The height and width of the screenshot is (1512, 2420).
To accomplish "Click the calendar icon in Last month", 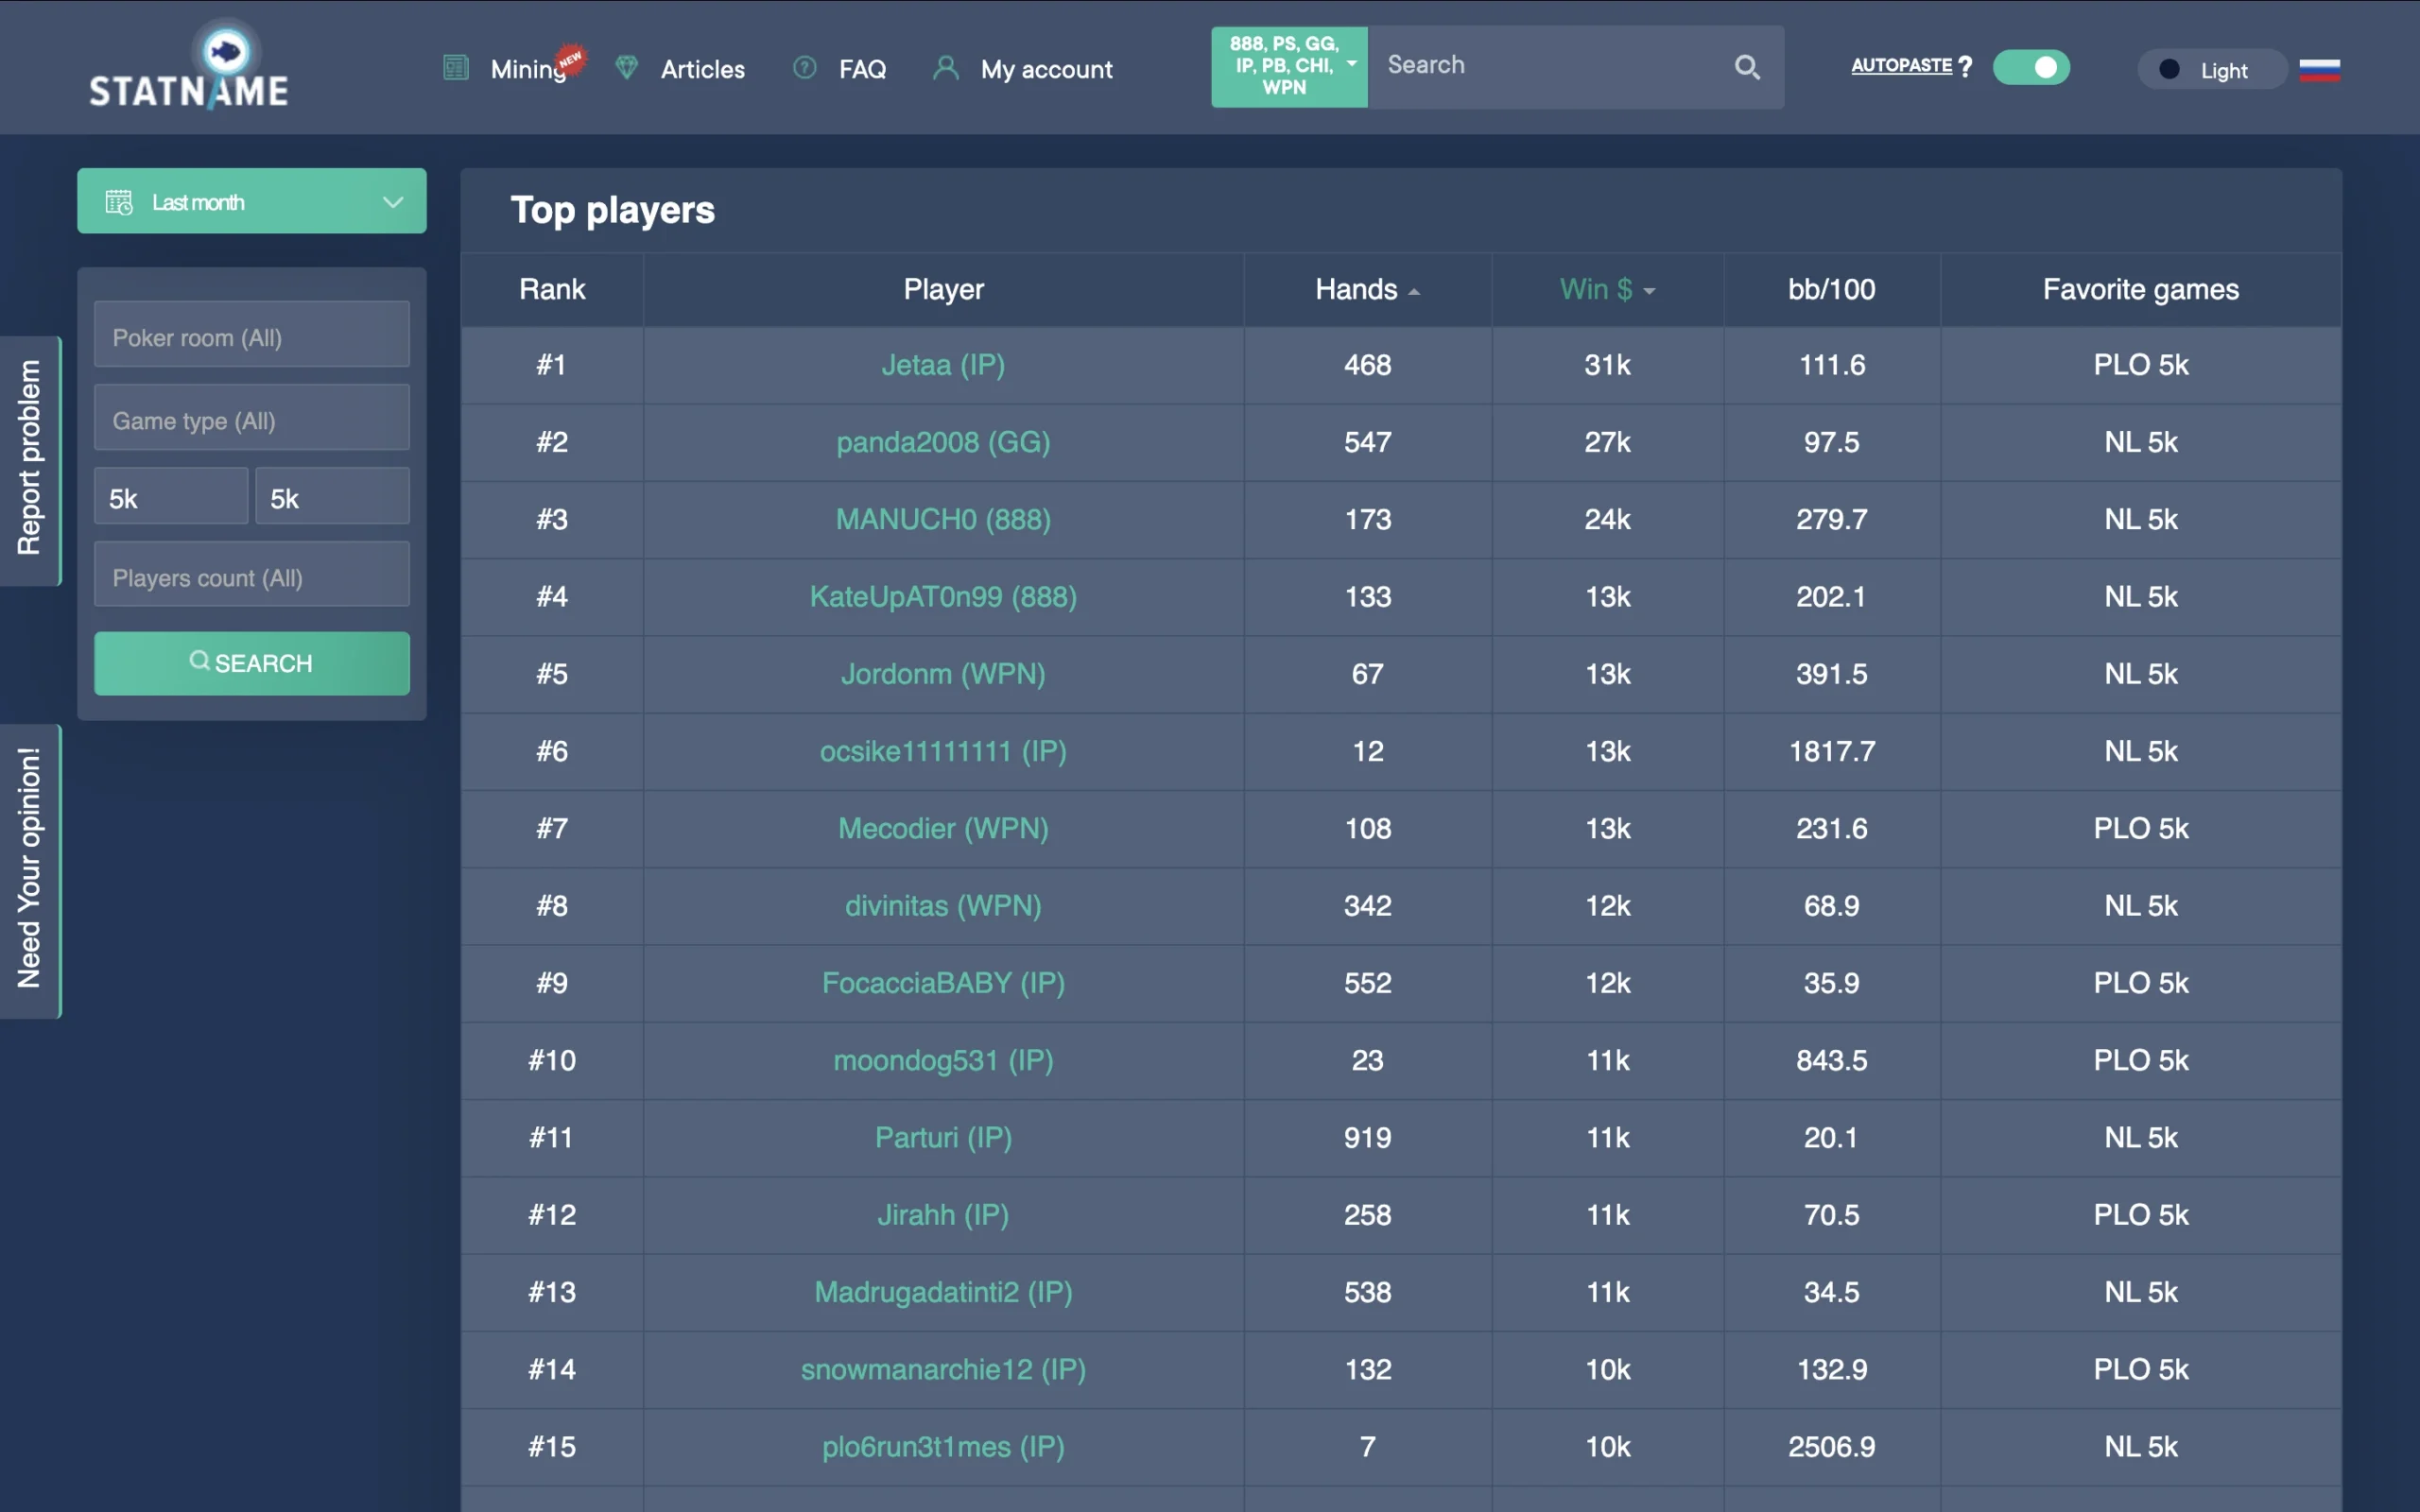I will pyautogui.click(x=119, y=202).
